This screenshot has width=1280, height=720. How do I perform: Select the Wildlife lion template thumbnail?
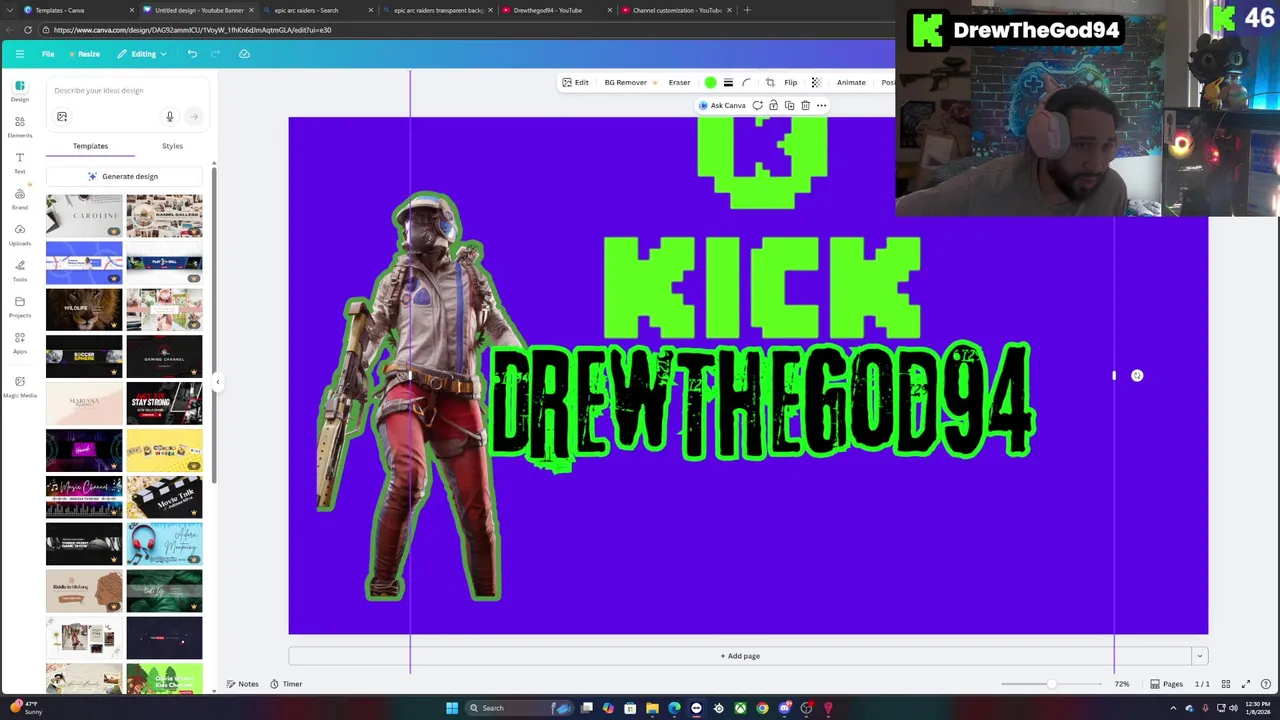[84, 310]
